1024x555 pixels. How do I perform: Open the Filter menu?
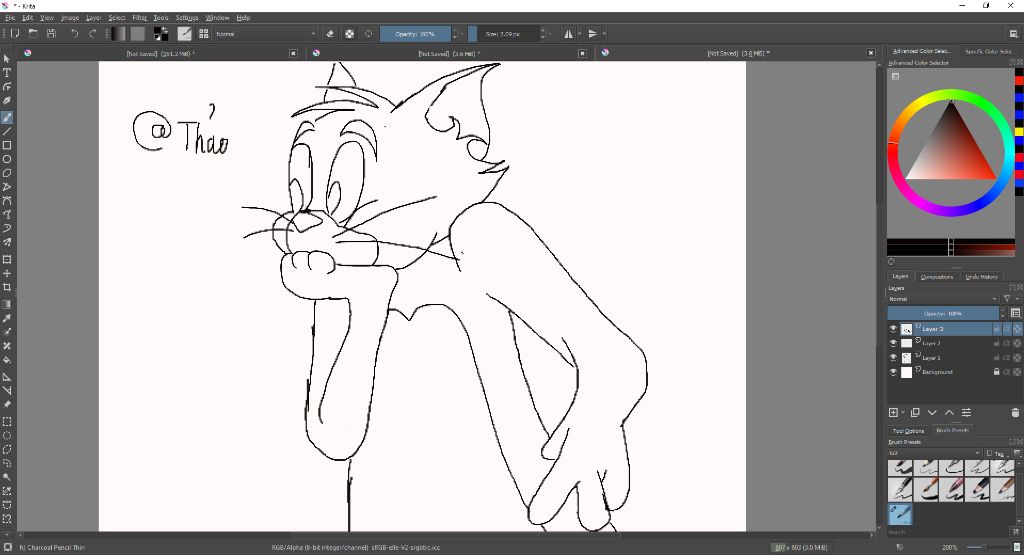click(x=140, y=18)
